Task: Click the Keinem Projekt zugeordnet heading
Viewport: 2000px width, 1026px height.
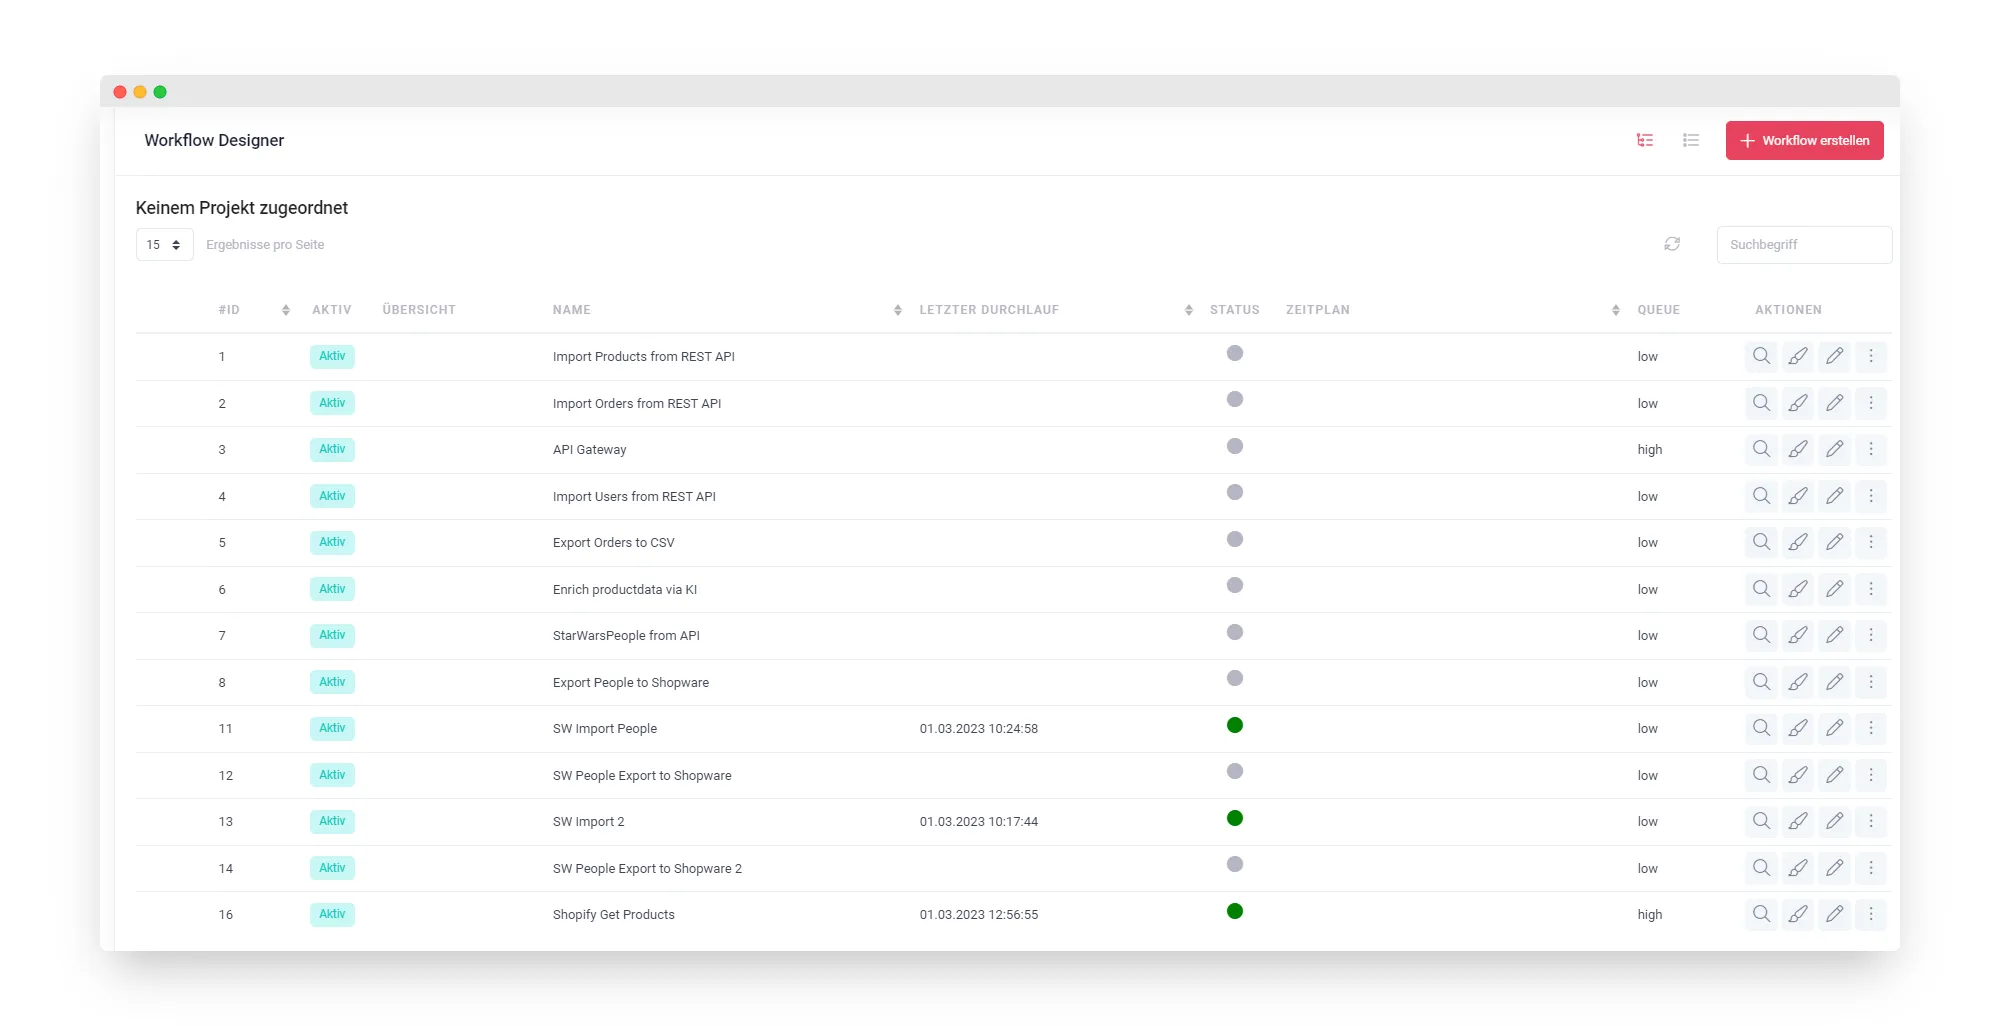Action: 242,208
